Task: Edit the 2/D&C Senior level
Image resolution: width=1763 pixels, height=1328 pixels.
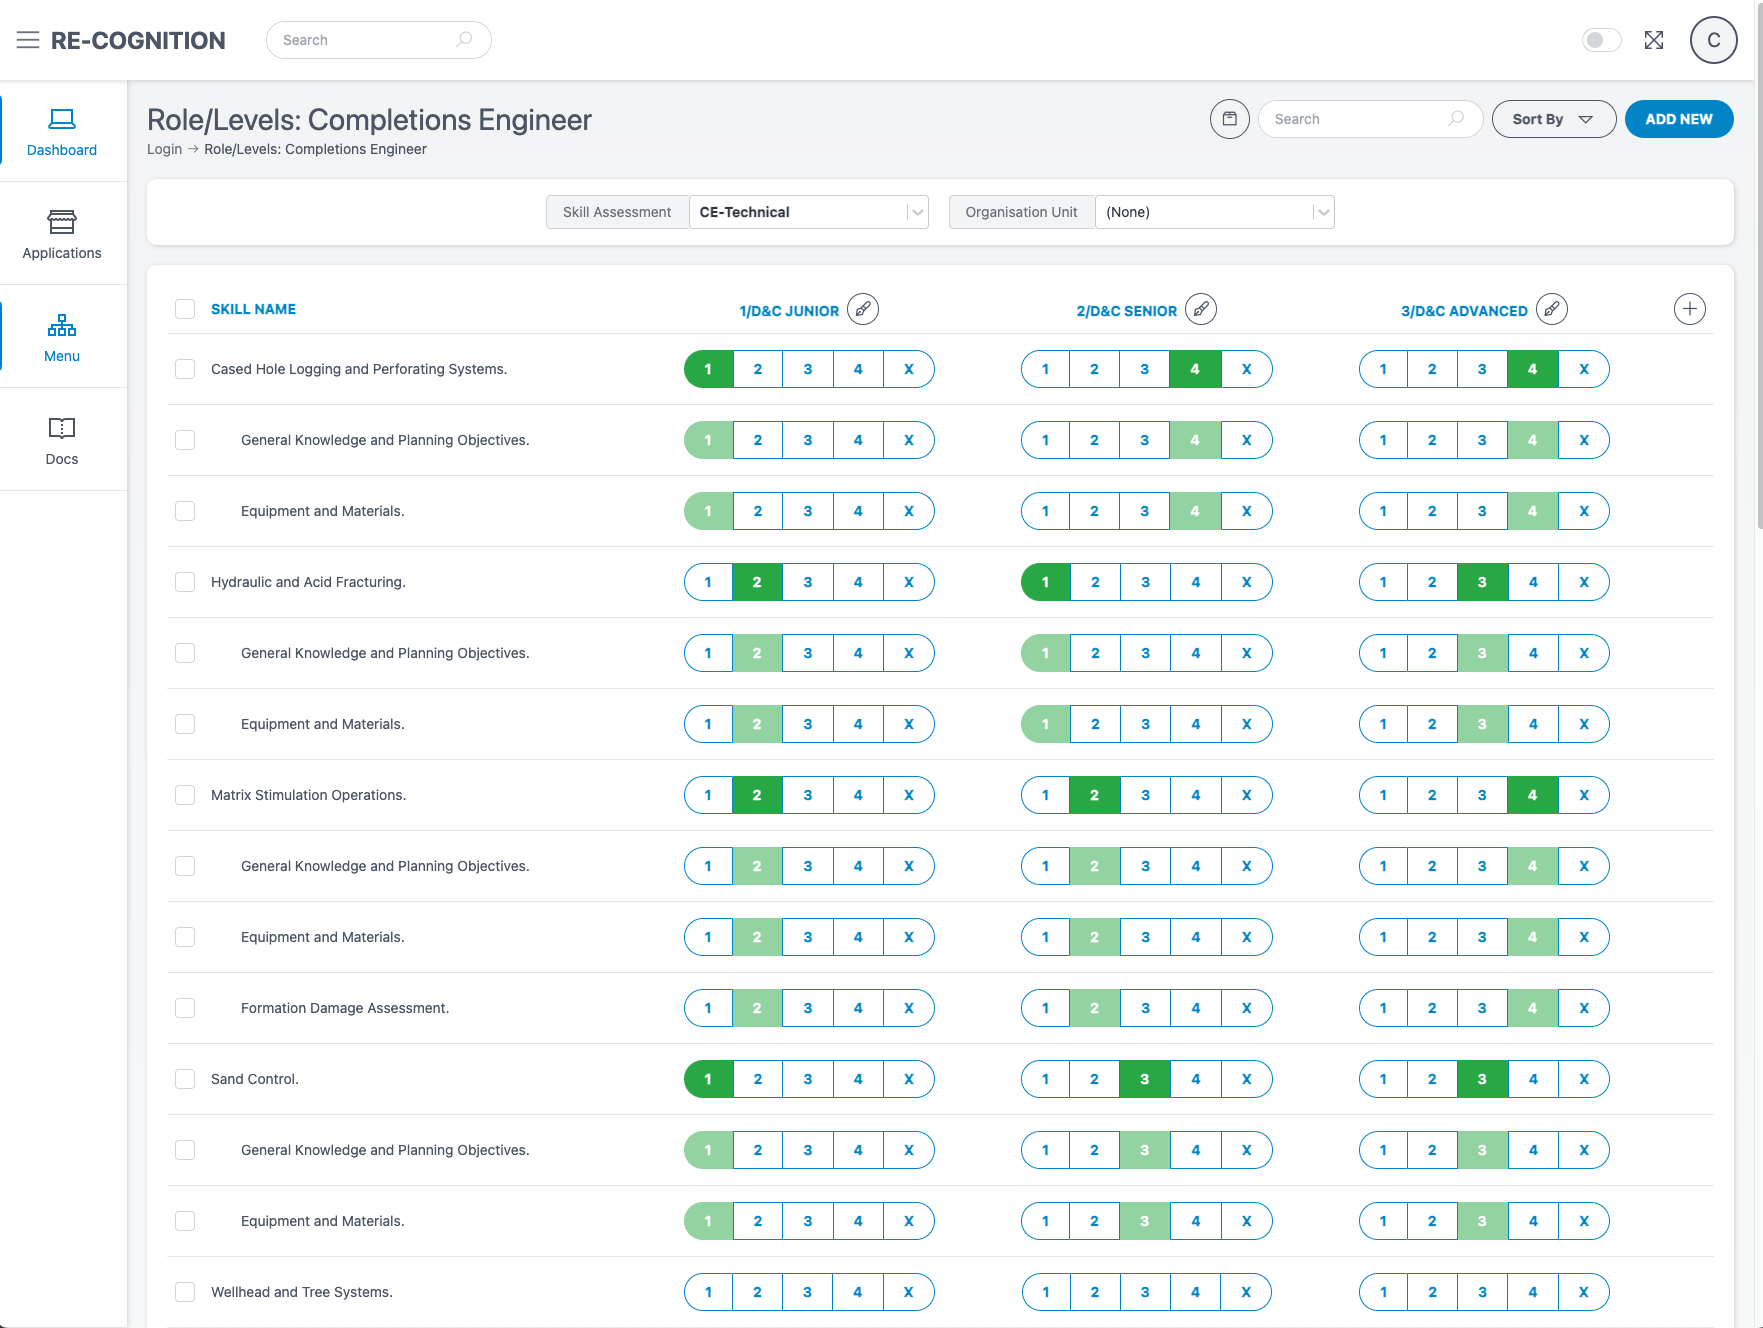Action: pos(1200,309)
